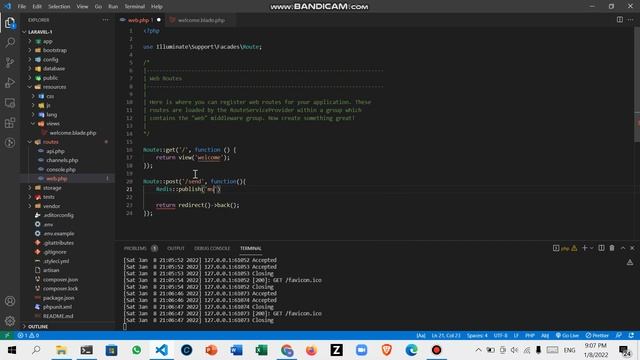Open Windows Start menu
Image resolution: width=640 pixels, height=360 pixels.
point(11,350)
